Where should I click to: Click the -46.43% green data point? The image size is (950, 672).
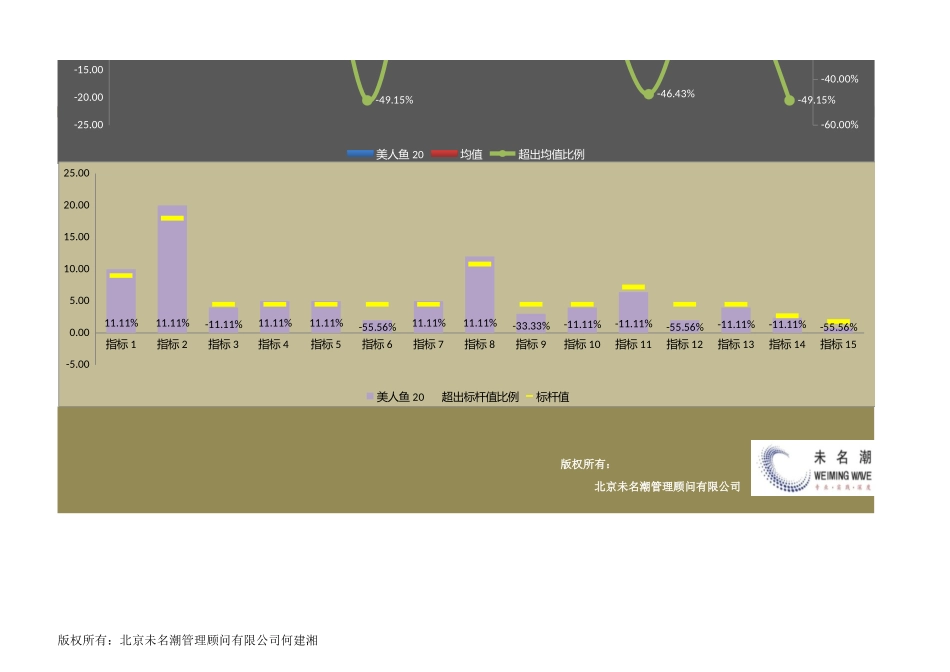coord(648,94)
